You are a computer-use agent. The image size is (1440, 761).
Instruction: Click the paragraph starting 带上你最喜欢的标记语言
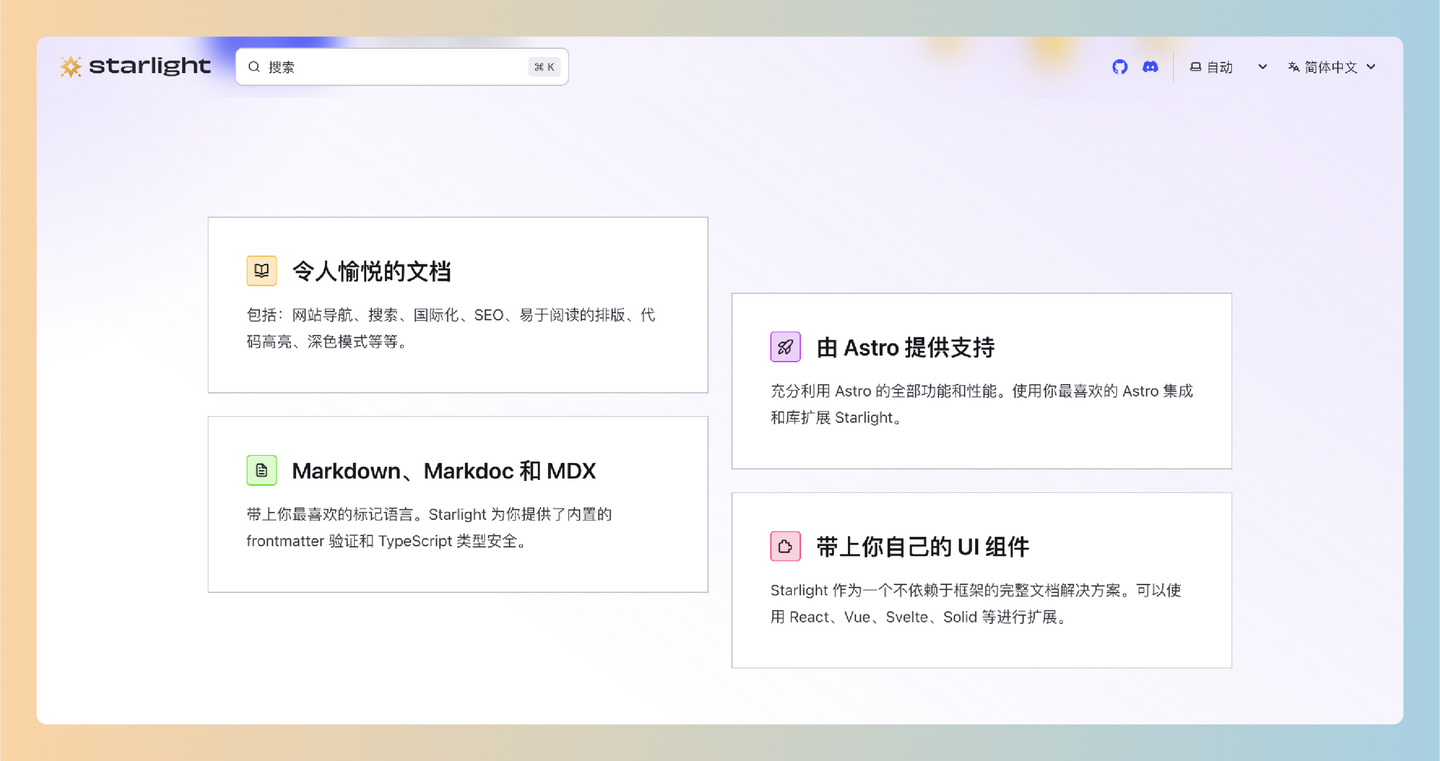click(429, 528)
